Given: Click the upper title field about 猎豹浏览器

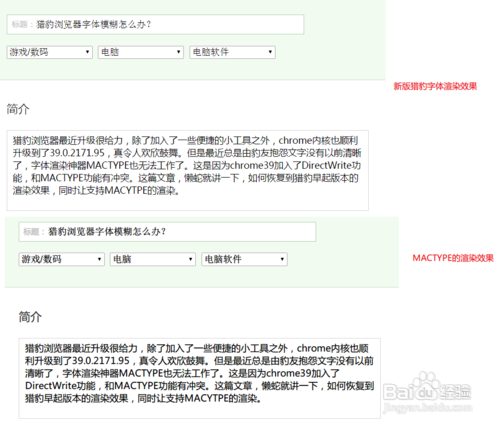Looking at the screenshot, I should (x=155, y=24).
